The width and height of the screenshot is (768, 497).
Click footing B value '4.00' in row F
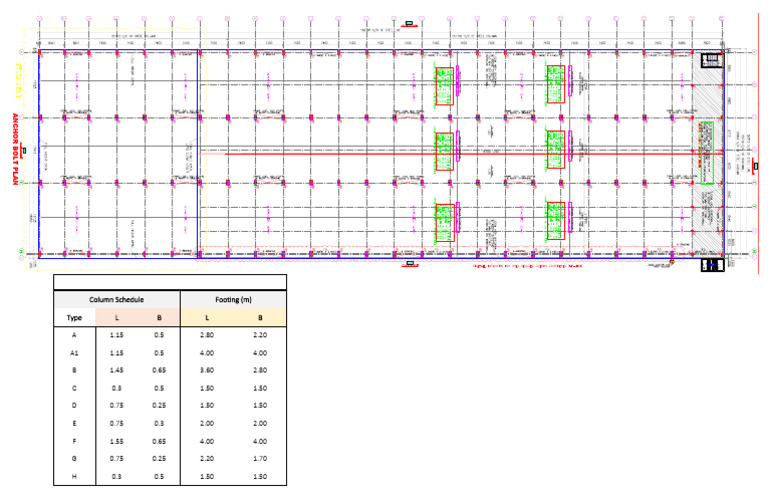(260, 441)
